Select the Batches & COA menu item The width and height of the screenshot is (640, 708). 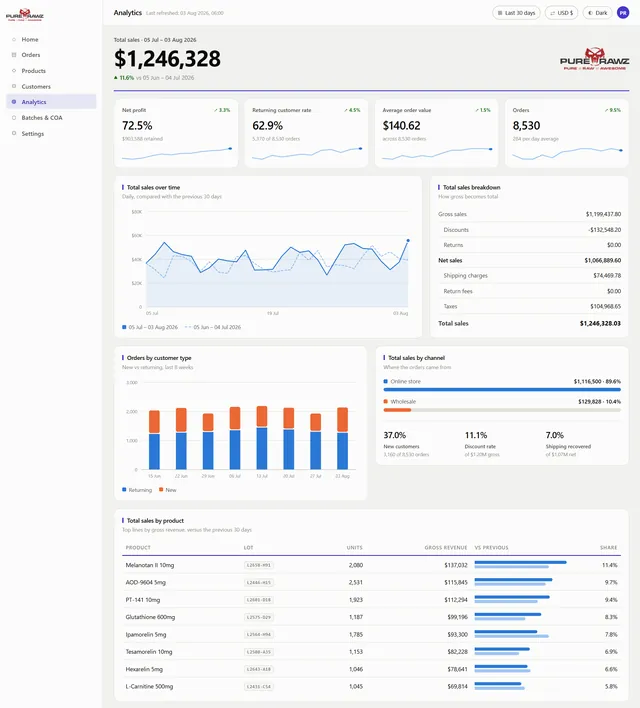[x=51, y=117]
